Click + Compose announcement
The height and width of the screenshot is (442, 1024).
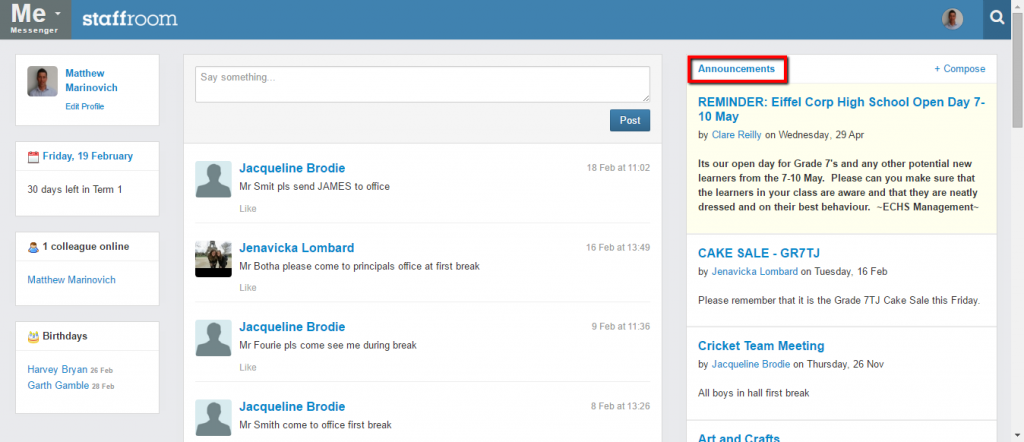coord(959,69)
